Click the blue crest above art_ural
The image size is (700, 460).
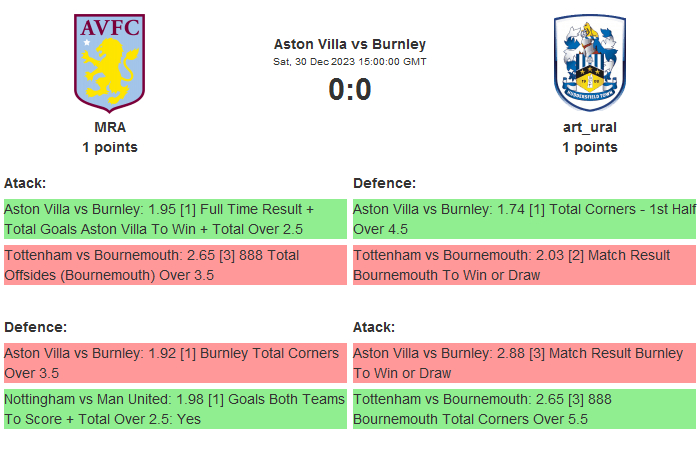coord(590,62)
